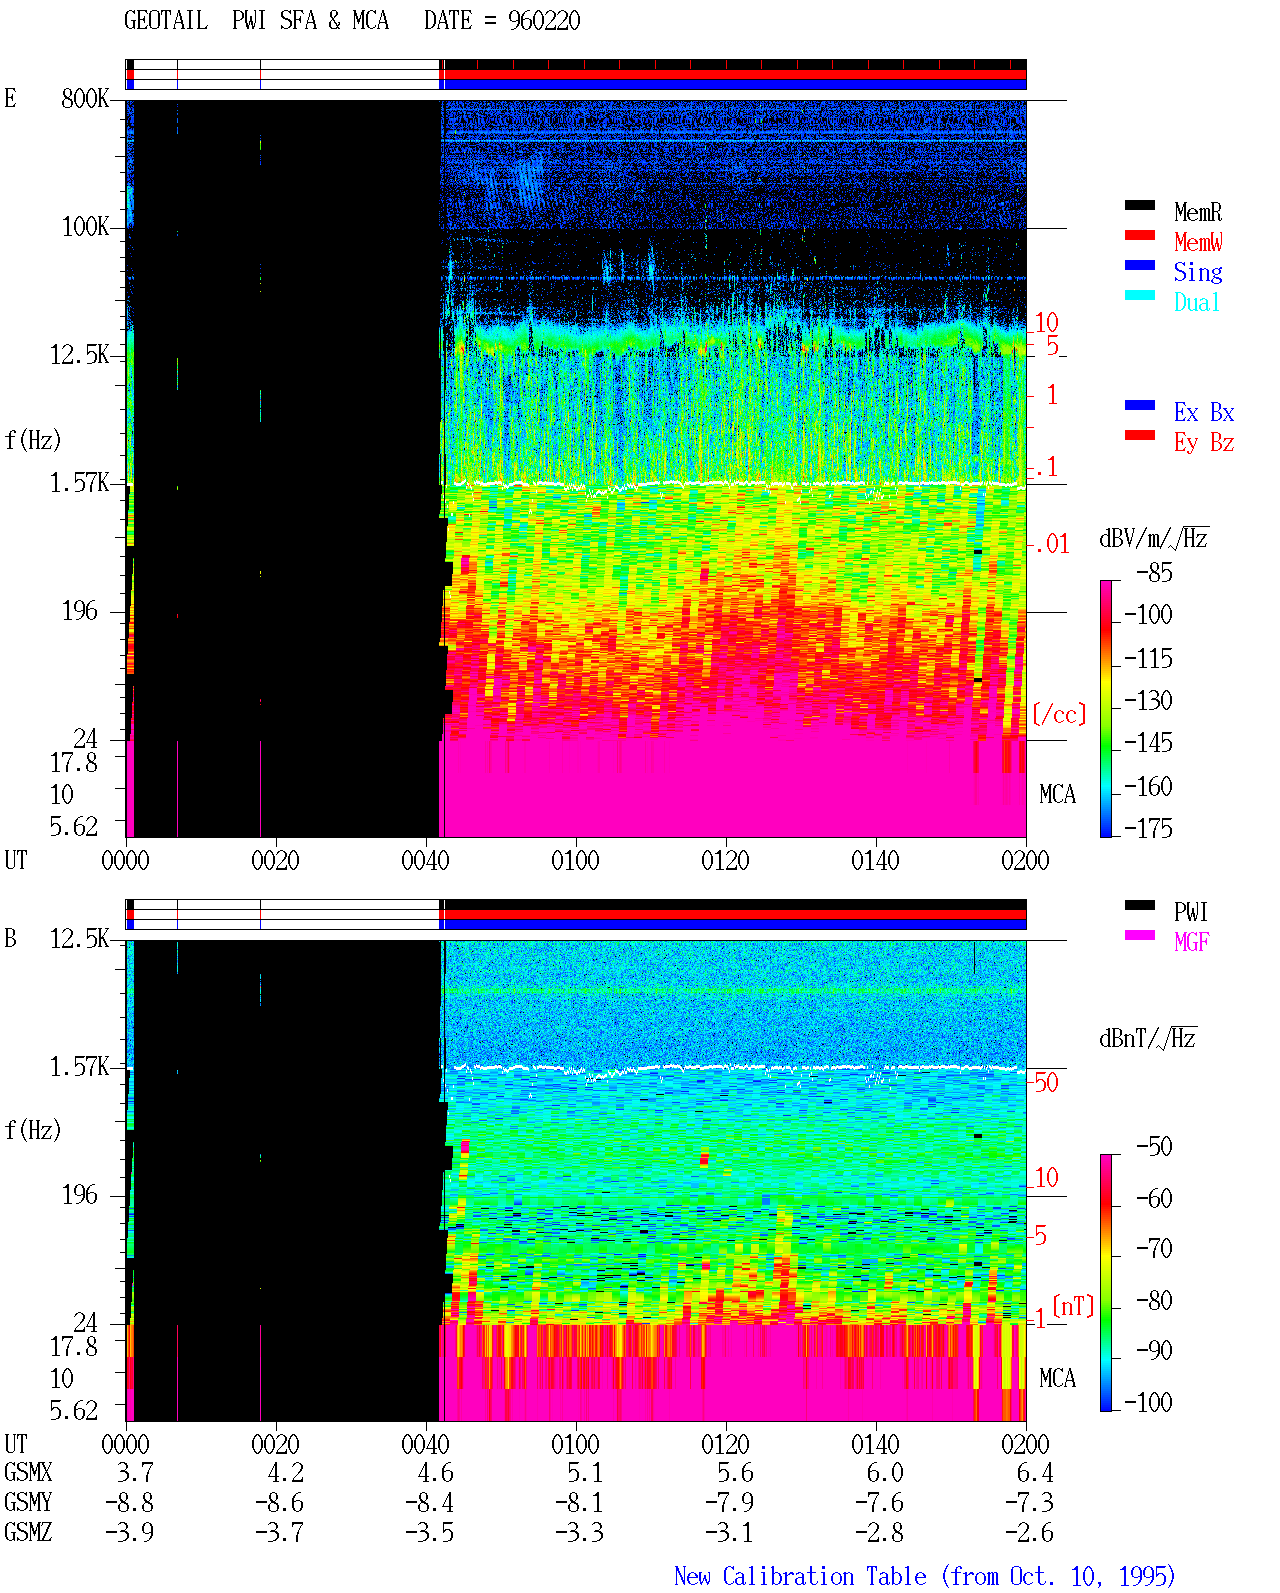
Task: Click the GSMX value '3.7'
Action: pos(135,1473)
